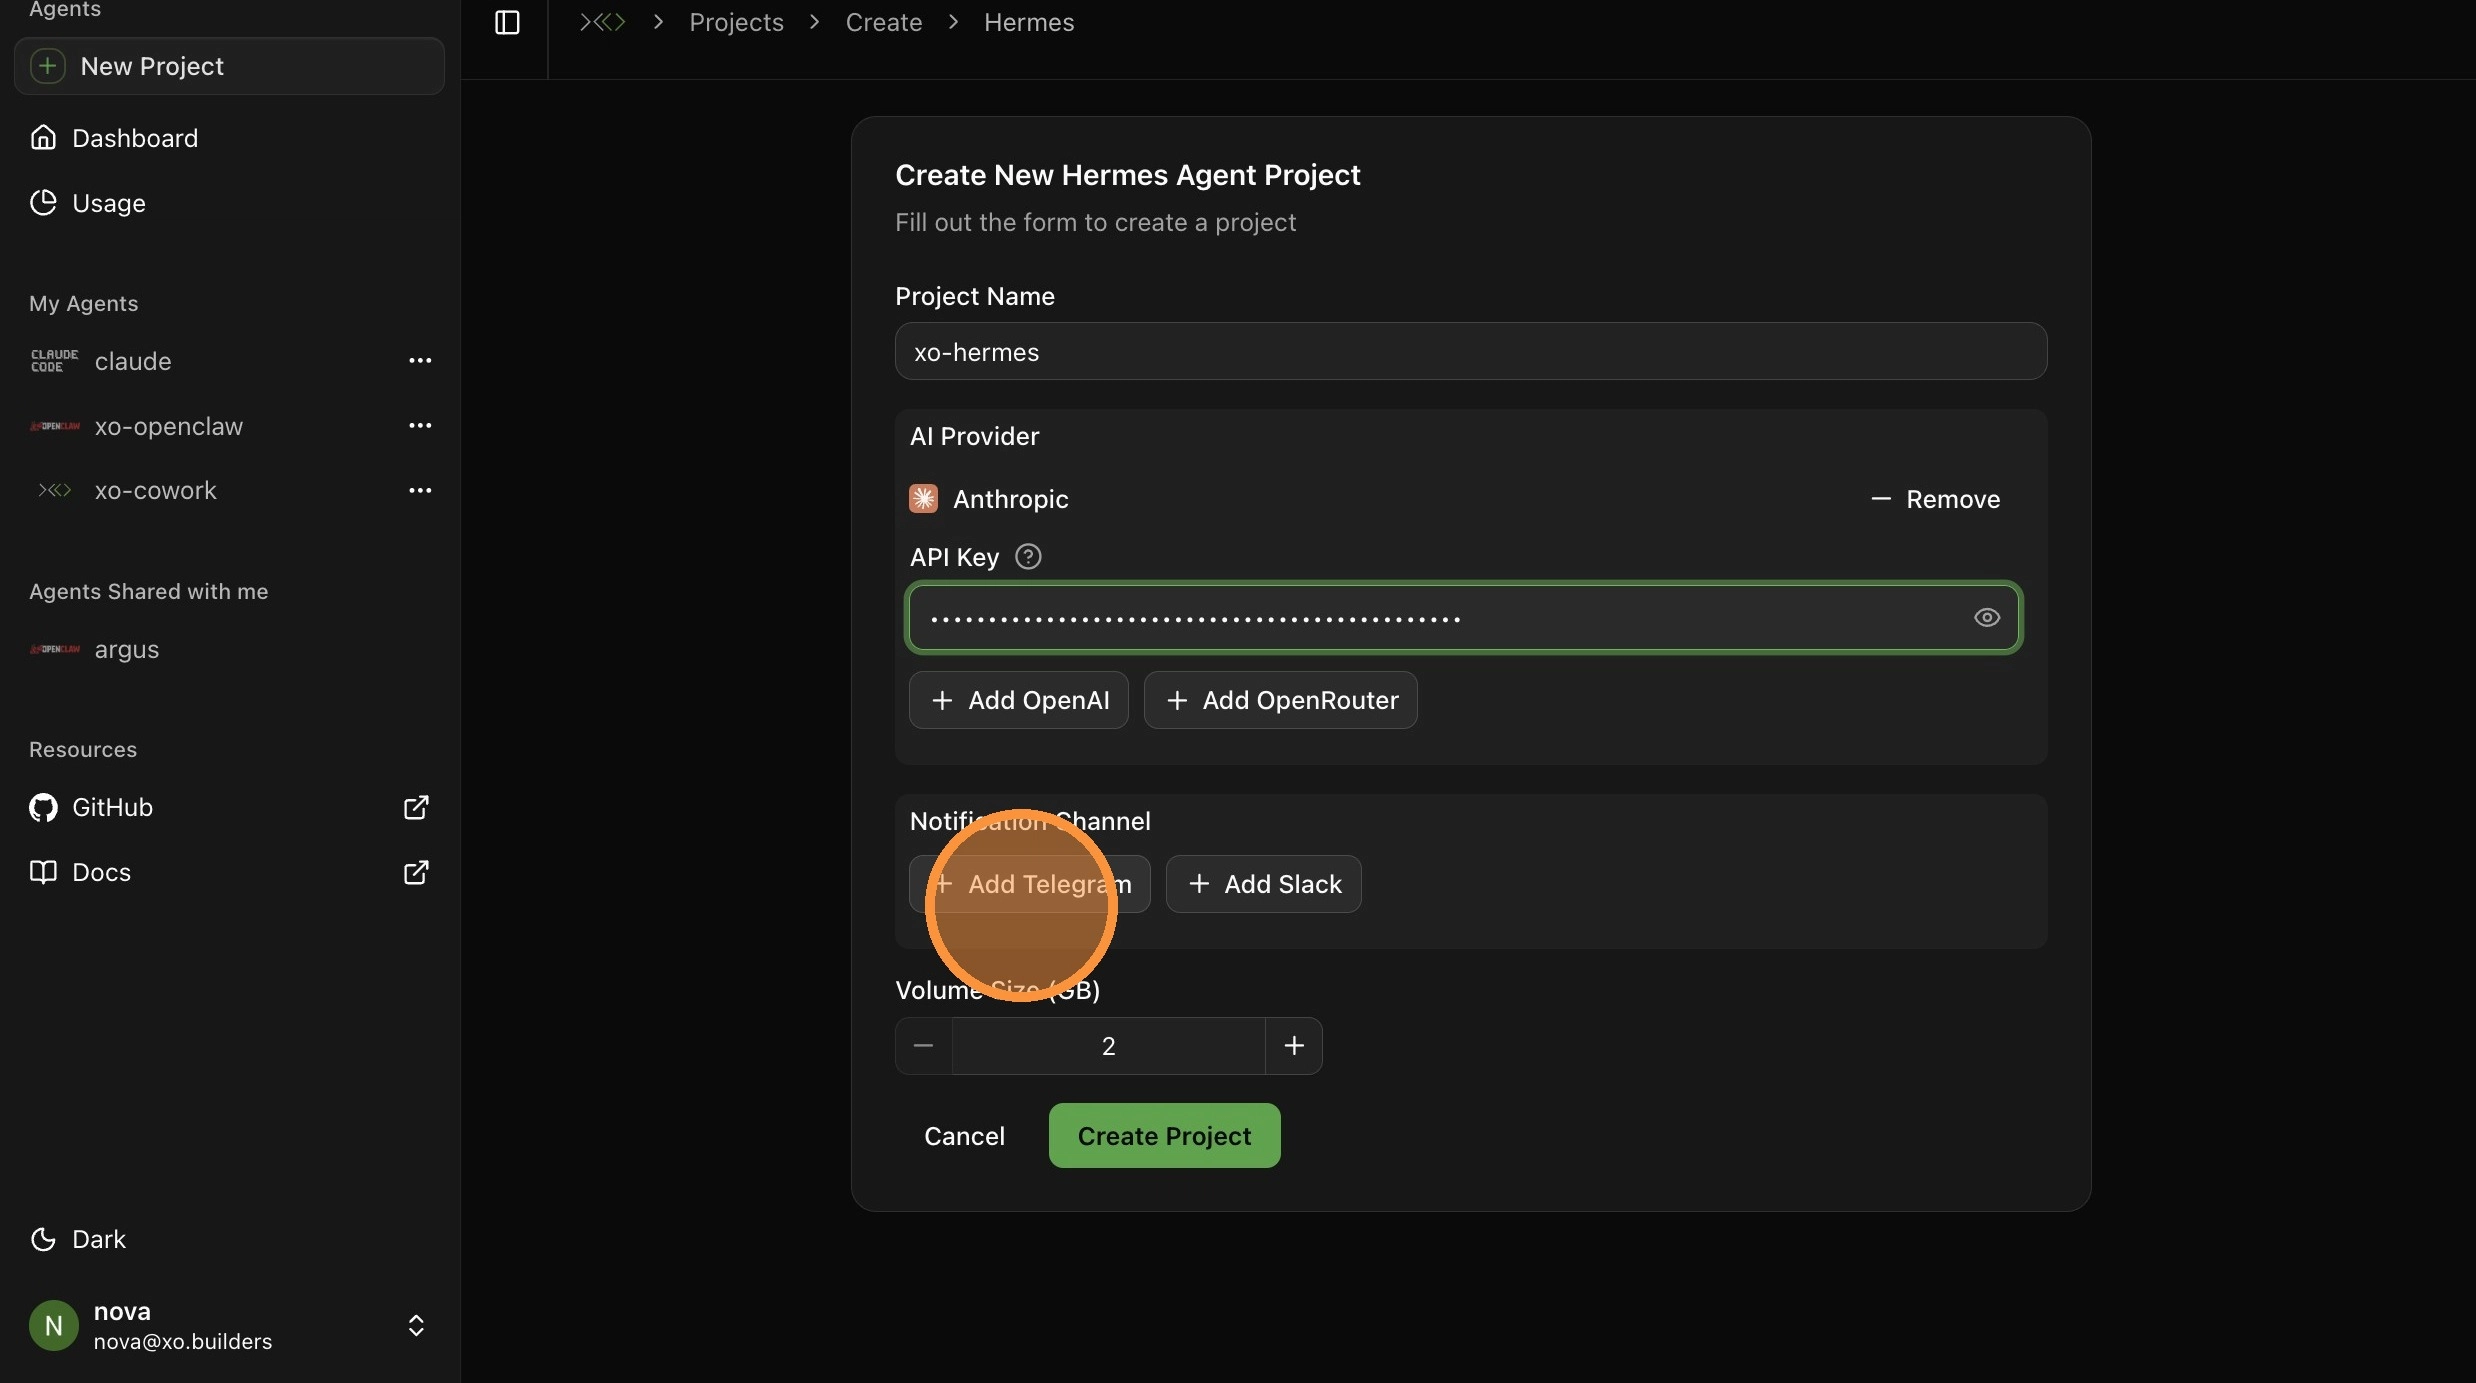
Task: Click the moon icon for Dark theme
Action: tap(43, 1239)
